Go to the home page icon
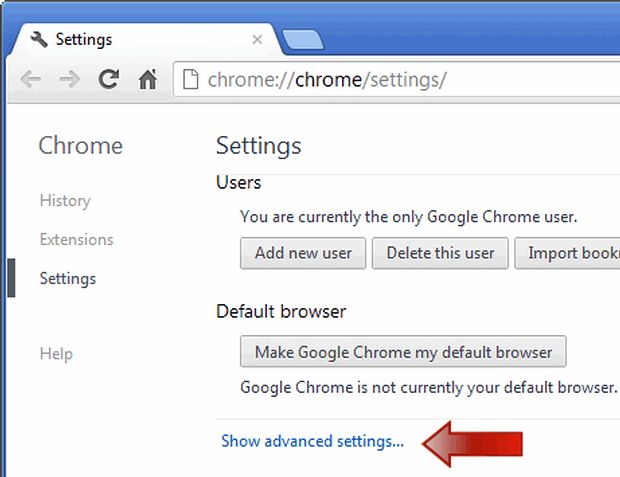This screenshot has width=620, height=477. (148, 79)
